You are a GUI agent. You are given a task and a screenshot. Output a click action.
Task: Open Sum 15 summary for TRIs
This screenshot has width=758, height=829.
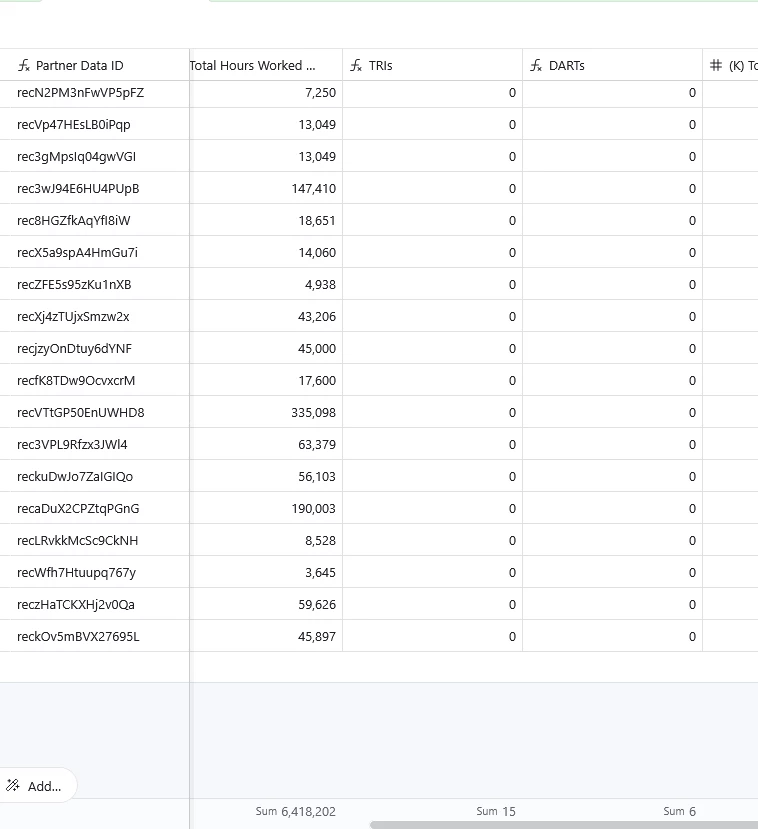point(495,811)
